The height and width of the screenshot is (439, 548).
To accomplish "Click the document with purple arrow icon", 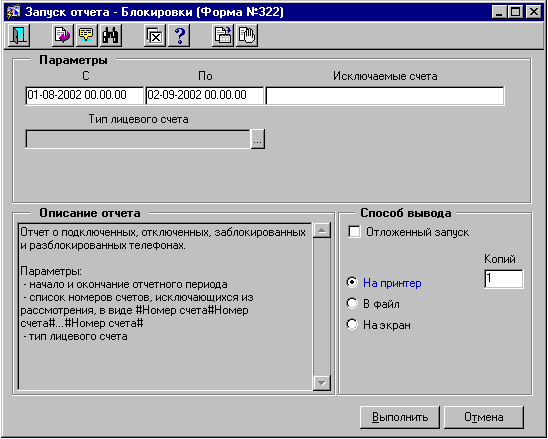I will (x=63, y=35).
